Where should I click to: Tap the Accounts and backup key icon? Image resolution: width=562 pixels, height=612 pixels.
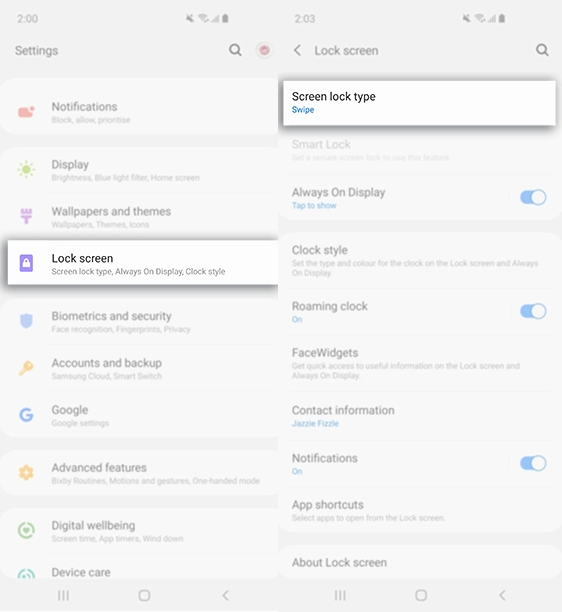click(26, 368)
